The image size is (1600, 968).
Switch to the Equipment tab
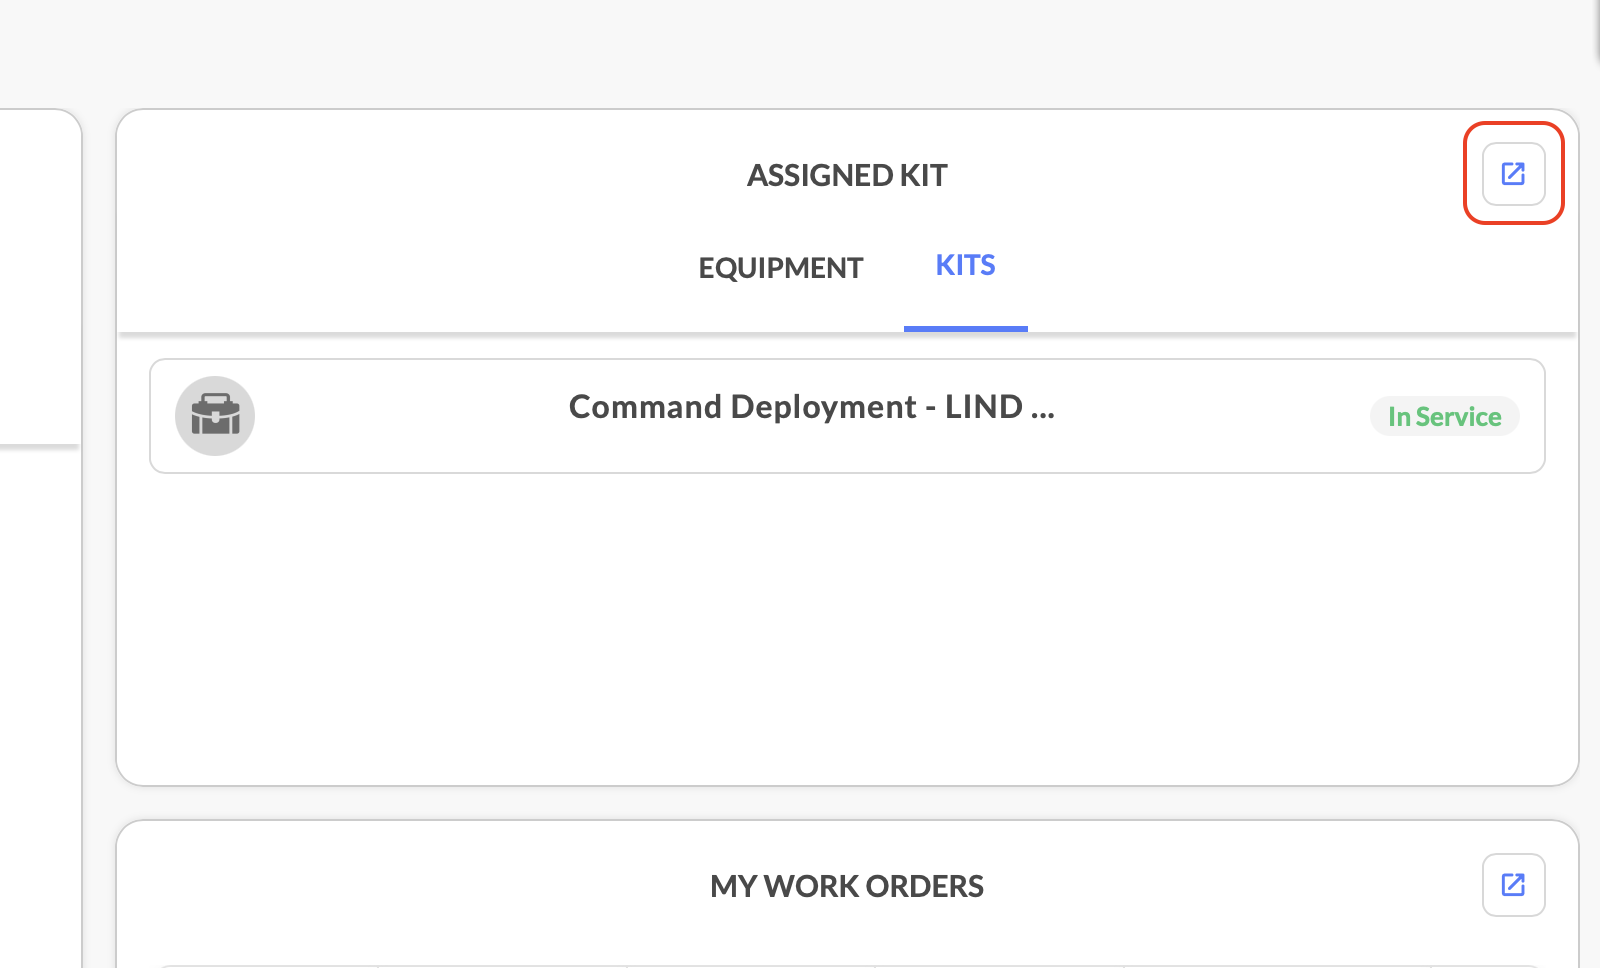[780, 268]
